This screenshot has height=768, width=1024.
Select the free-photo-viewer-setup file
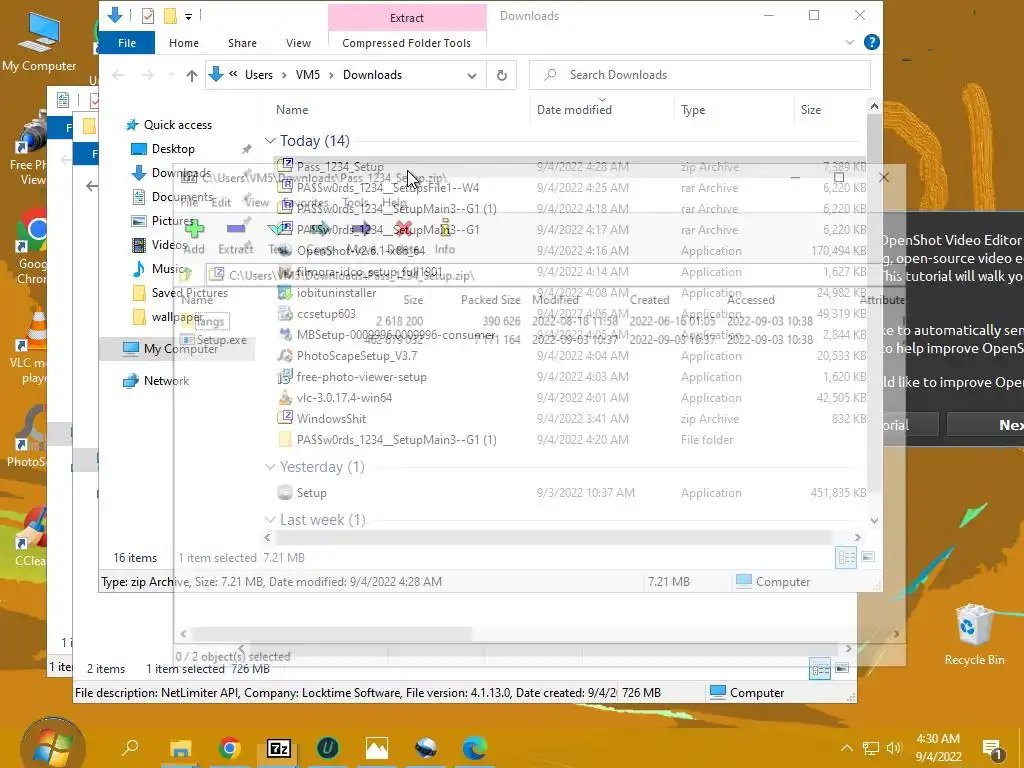click(361, 377)
